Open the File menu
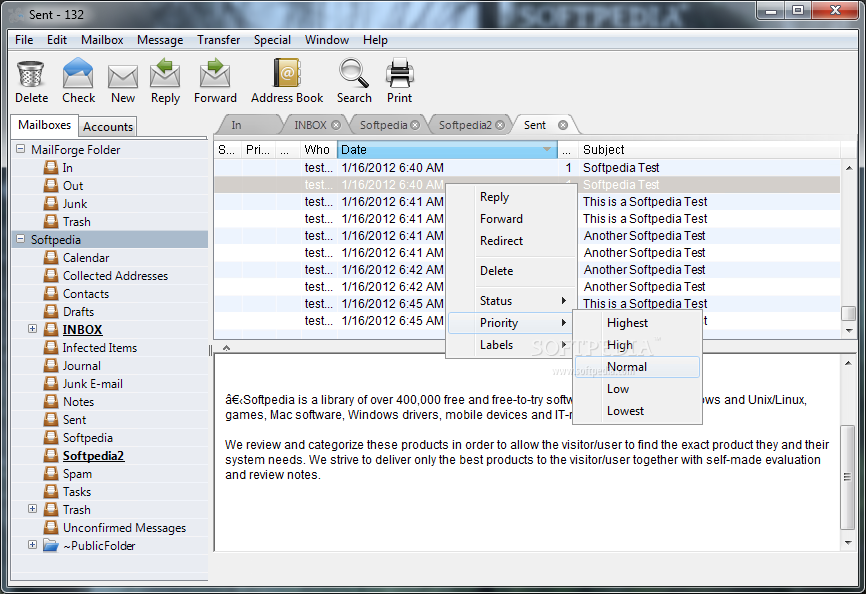The image size is (866, 594). pos(24,40)
